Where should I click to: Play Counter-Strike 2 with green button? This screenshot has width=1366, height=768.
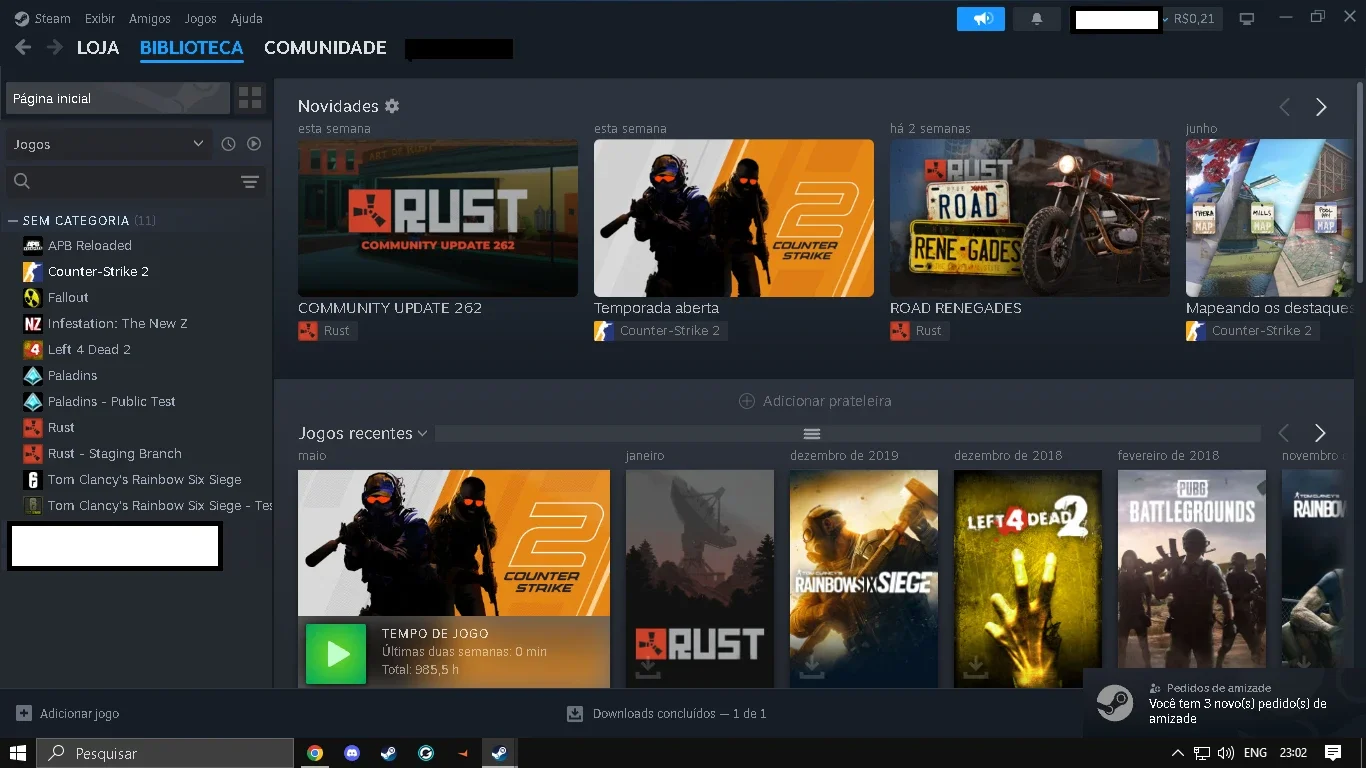pos(336,654)
